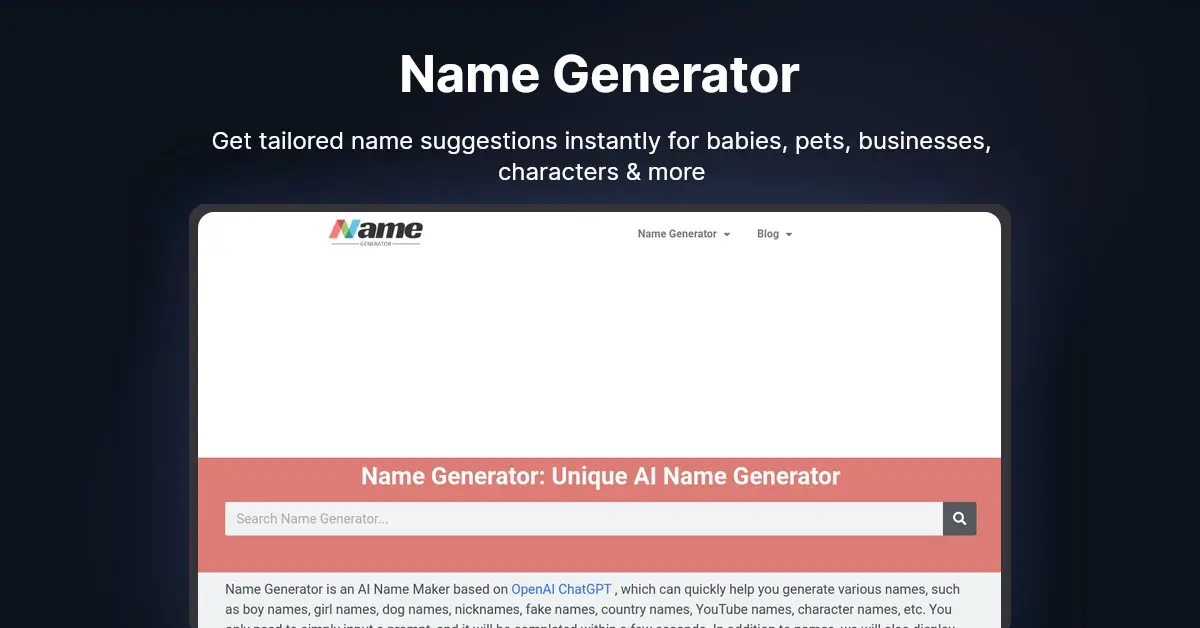The image size is (1200, 628).
Task: Click the page subtitle about tailored name suggestions
Action: click(x=601, y=156)
